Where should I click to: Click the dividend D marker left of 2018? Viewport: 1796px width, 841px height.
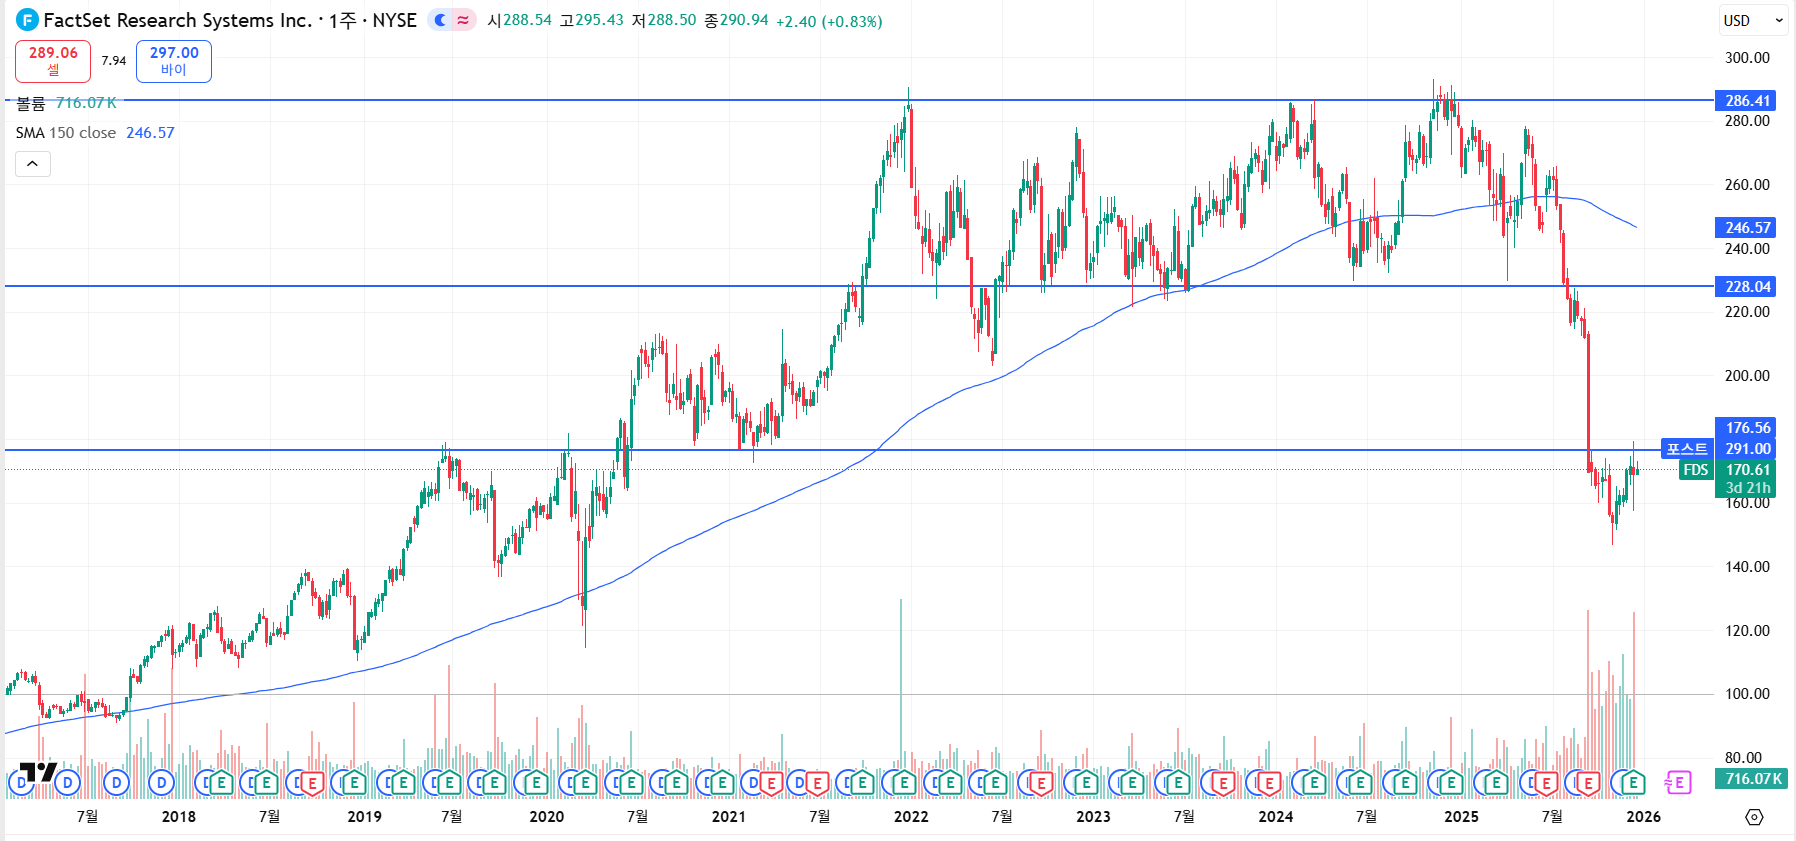pyautogui.click(x=161, y=783)
